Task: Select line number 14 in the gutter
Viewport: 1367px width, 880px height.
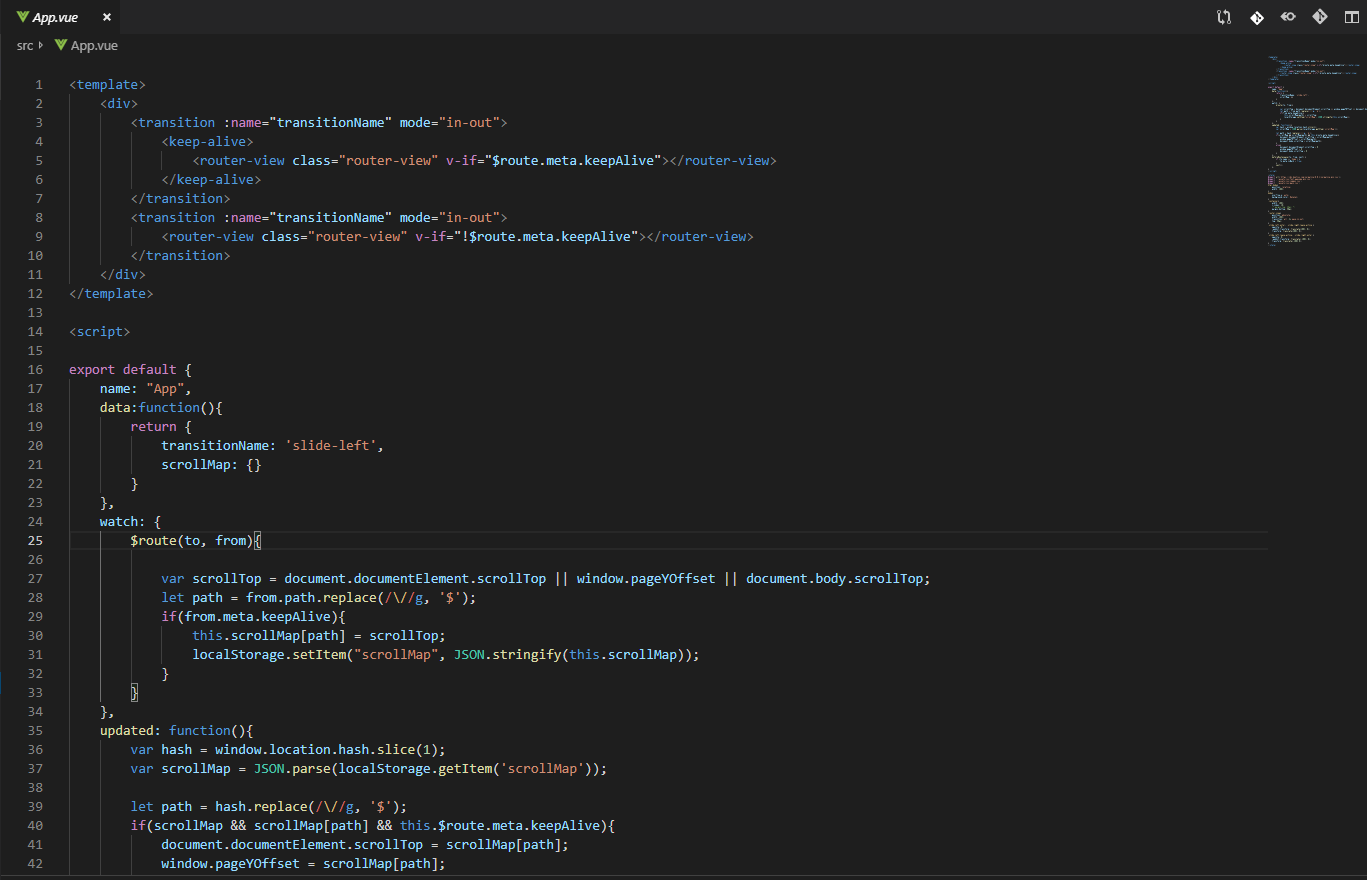Action: pyautogui.click(x=35, y=331)
